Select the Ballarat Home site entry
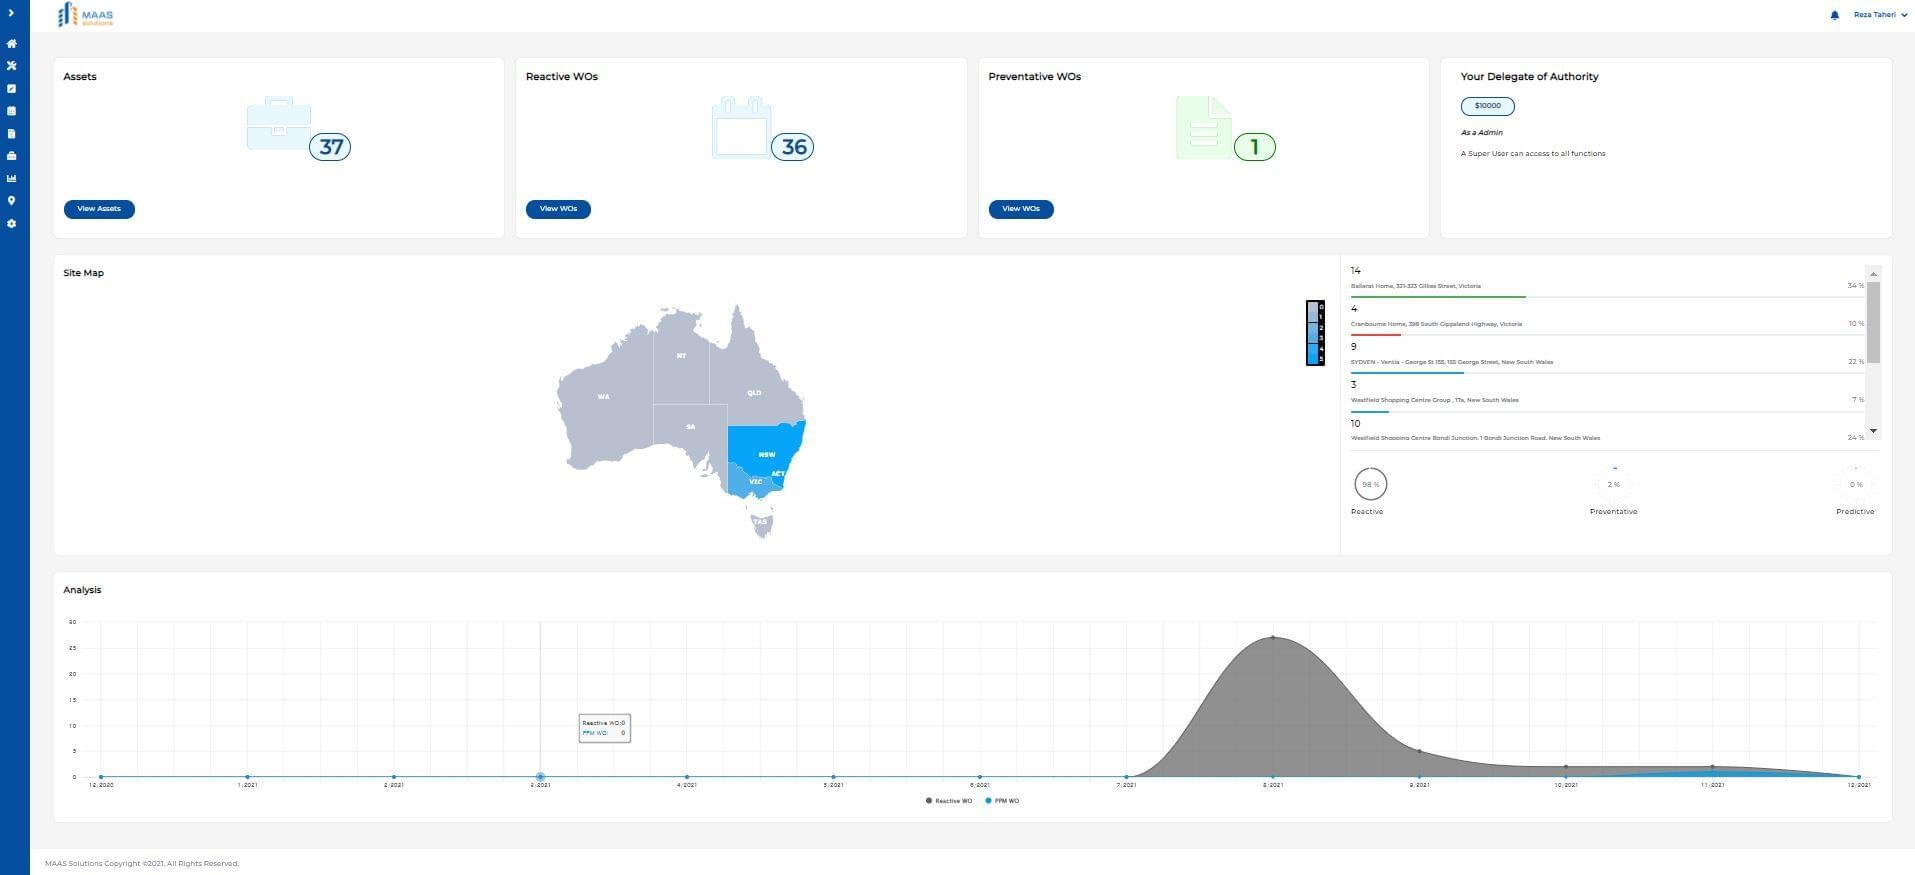Viewport: 1915px width, 875px height. point(1415,286)
